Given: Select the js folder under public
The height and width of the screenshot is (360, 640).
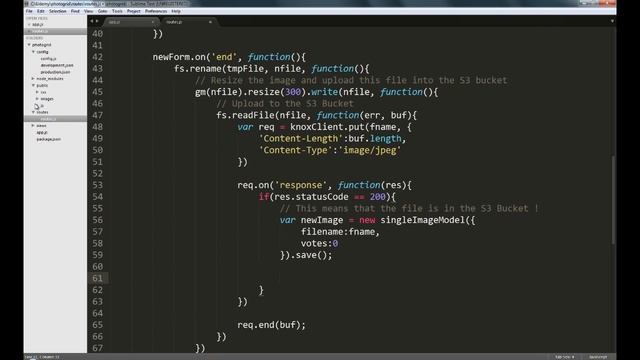Looking at the screenshot, I should point(42,106).
